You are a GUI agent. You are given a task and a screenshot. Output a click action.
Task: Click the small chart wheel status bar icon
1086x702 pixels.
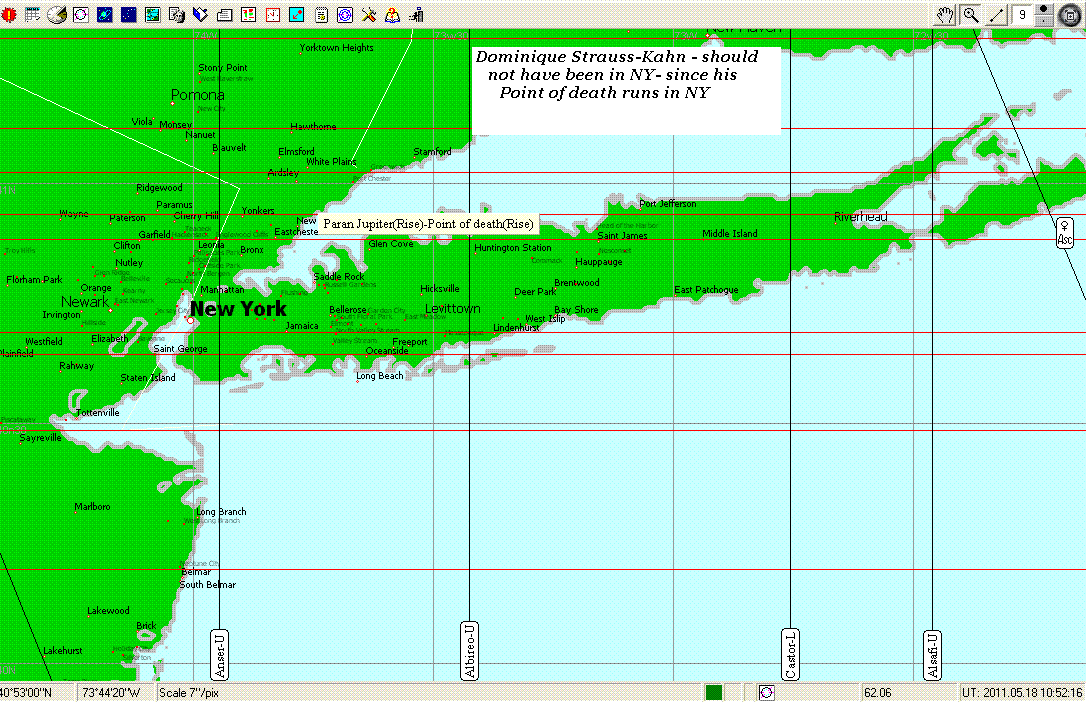coord(767,692)
